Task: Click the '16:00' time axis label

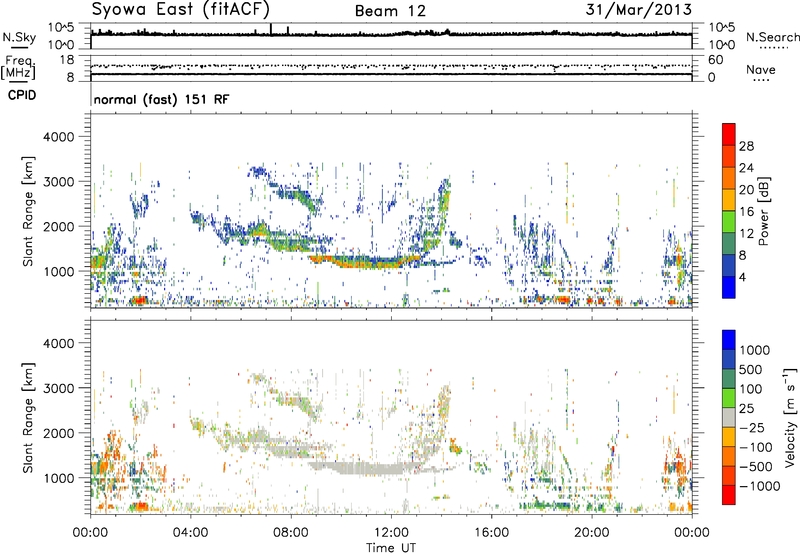Action: click(491, 533)
